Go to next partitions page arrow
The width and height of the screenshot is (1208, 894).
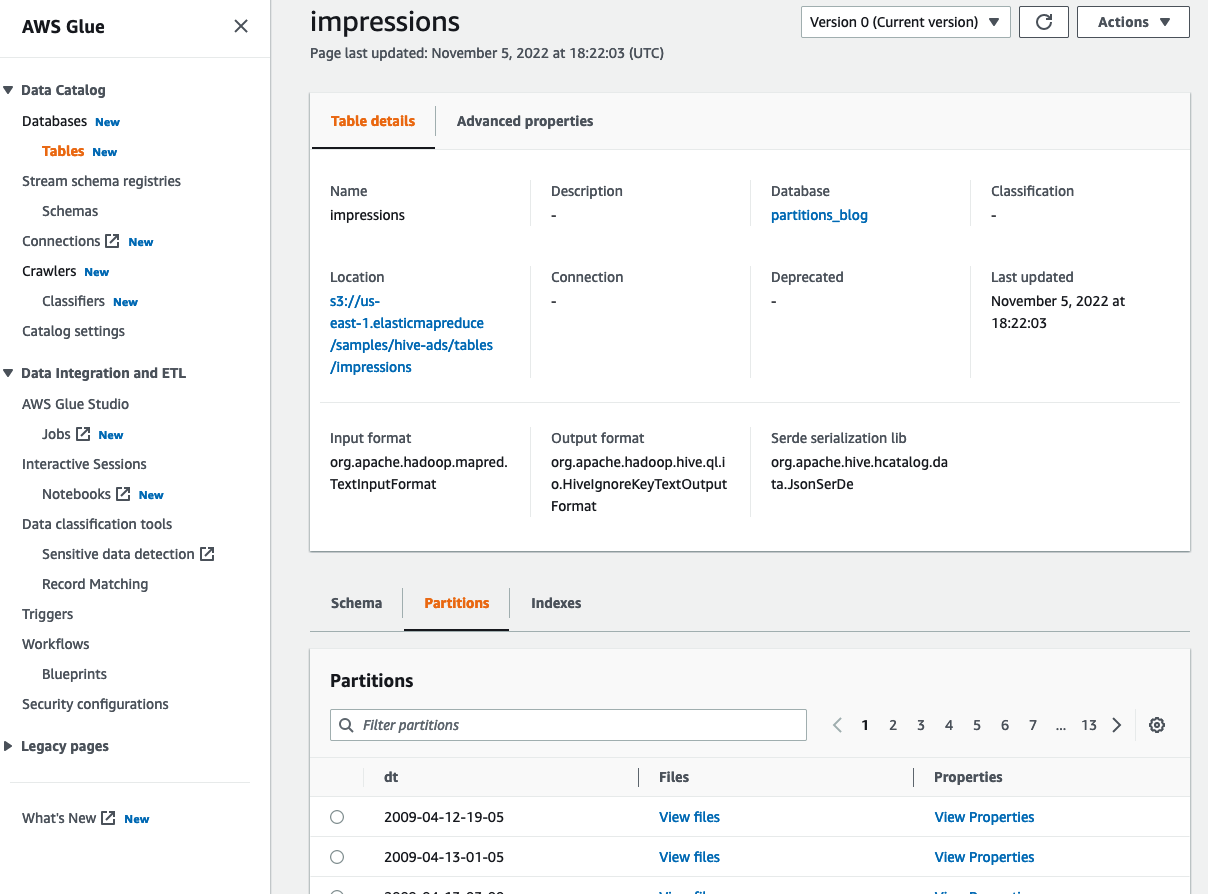1117,725
